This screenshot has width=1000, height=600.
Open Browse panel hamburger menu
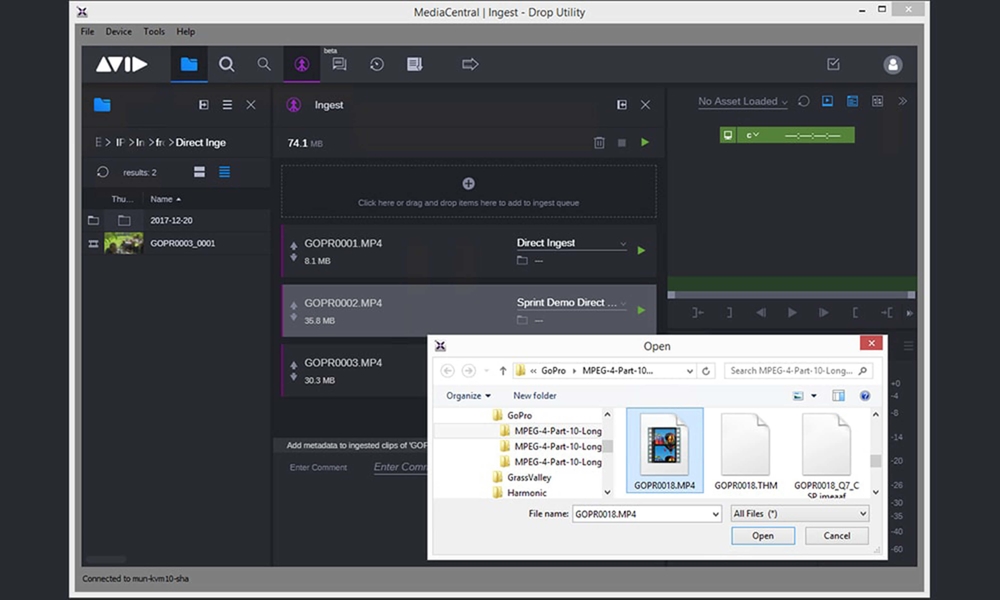point(227,105)
